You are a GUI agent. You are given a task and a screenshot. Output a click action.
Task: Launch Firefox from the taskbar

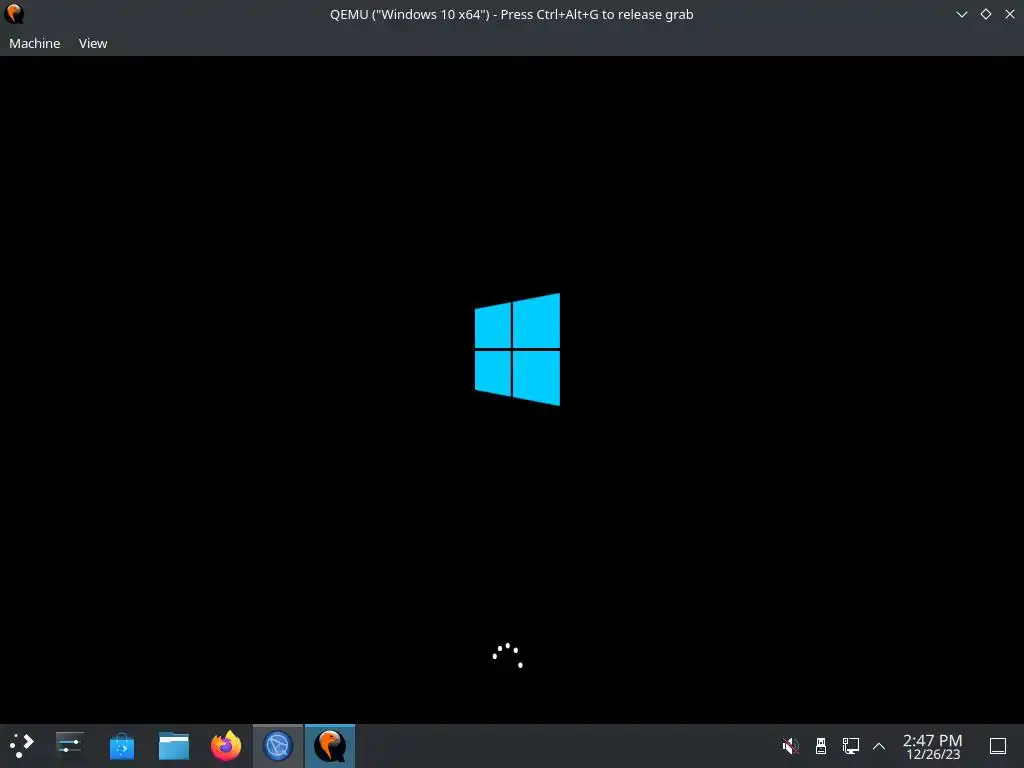click(226, 746)
